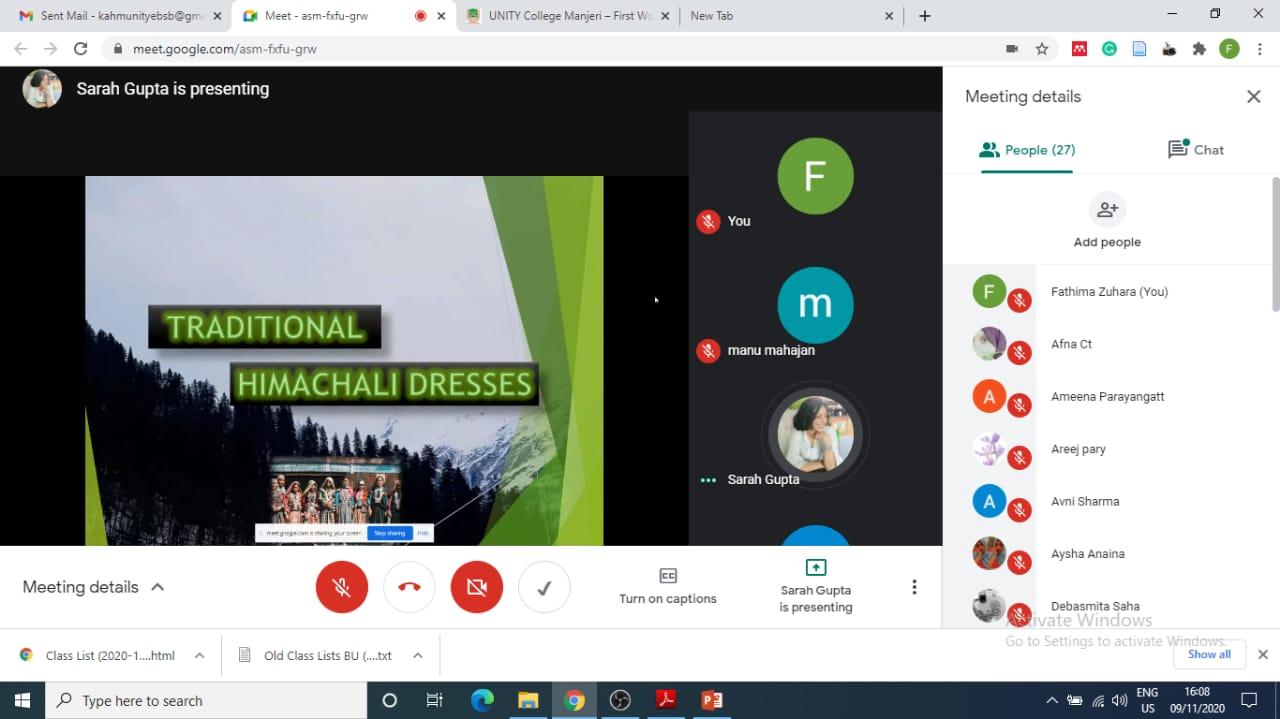The height and width of the screenshot is (719, 1280).
Task: Click the Sarah Gupta is presenting icon
Action: pyautogui.click(x=815, y=568)
